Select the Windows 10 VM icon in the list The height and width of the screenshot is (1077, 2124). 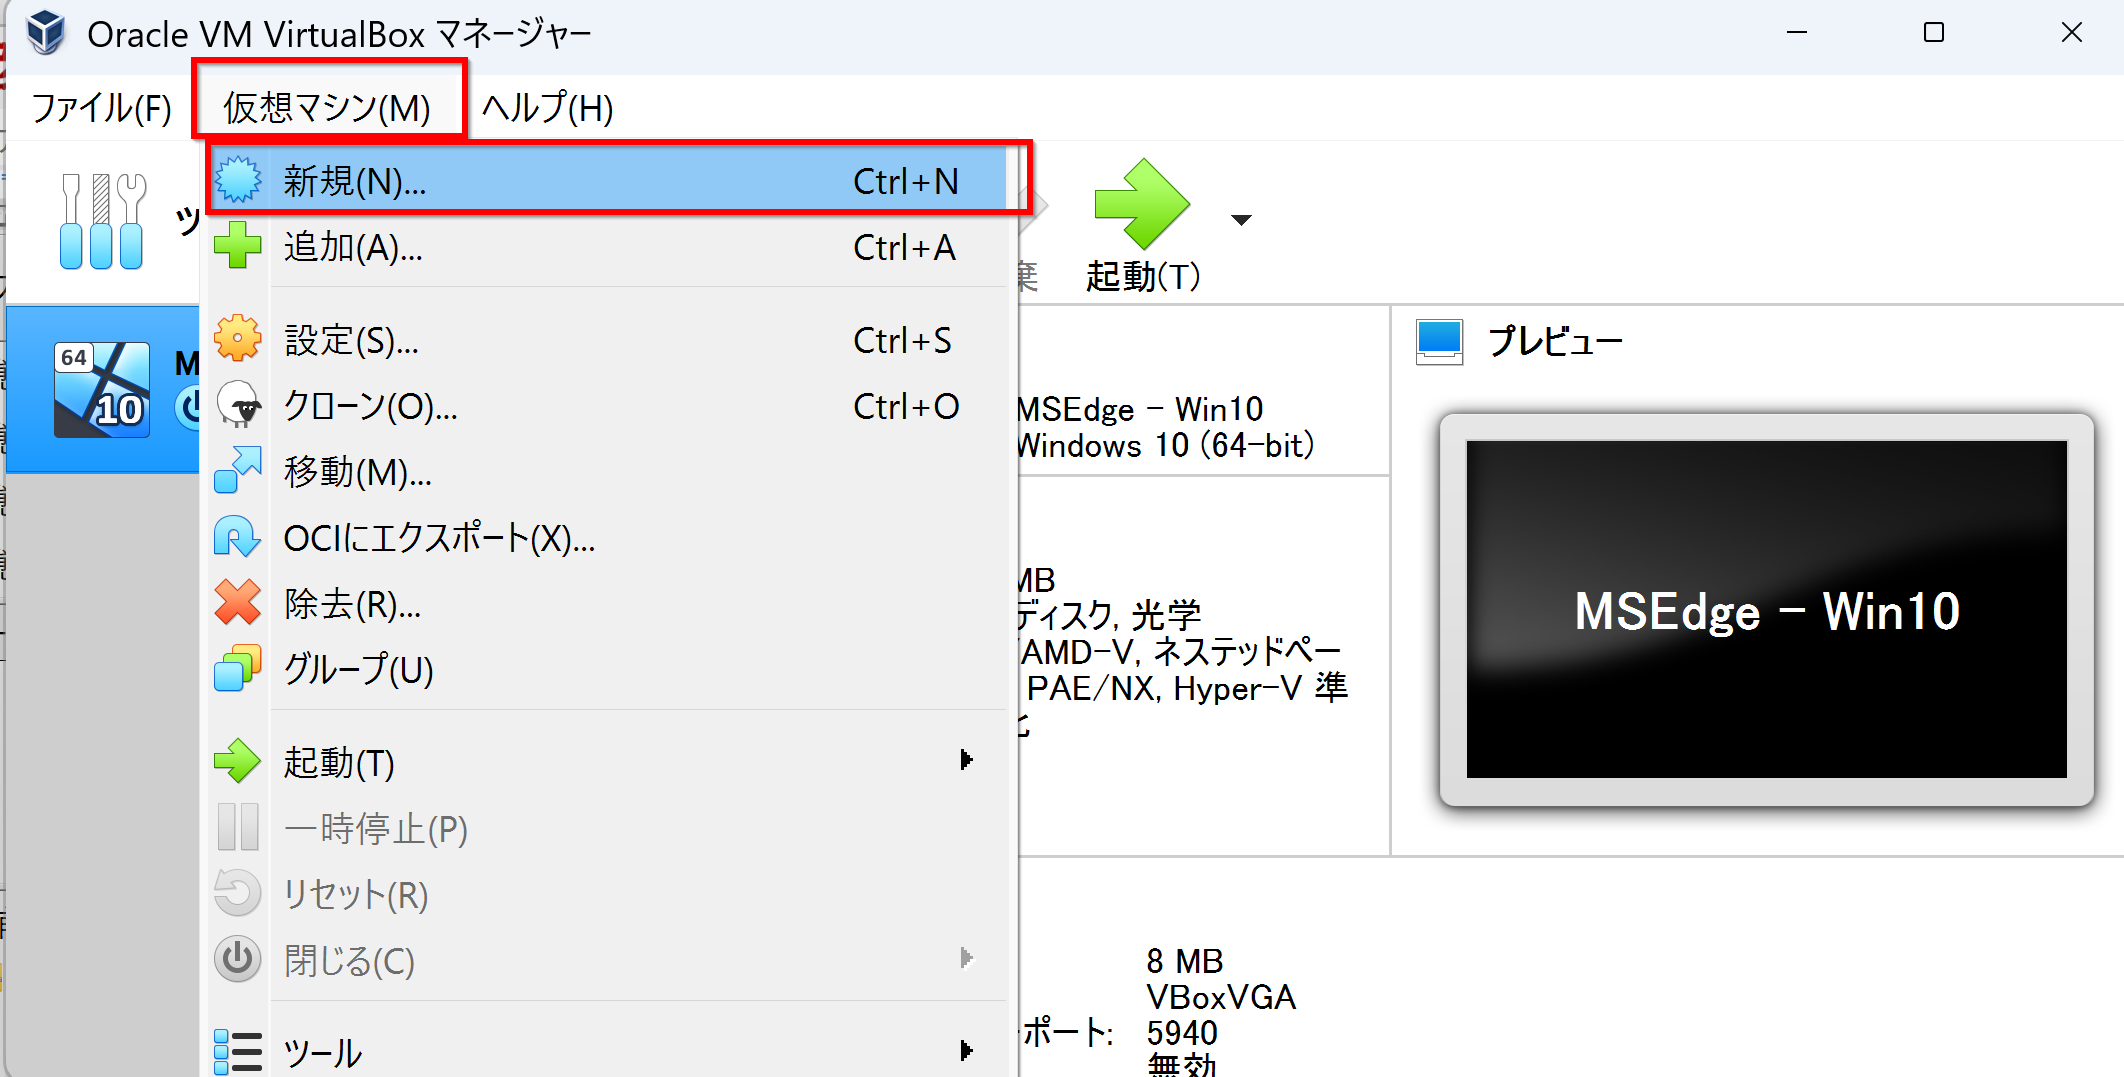(x=102, y=390)
